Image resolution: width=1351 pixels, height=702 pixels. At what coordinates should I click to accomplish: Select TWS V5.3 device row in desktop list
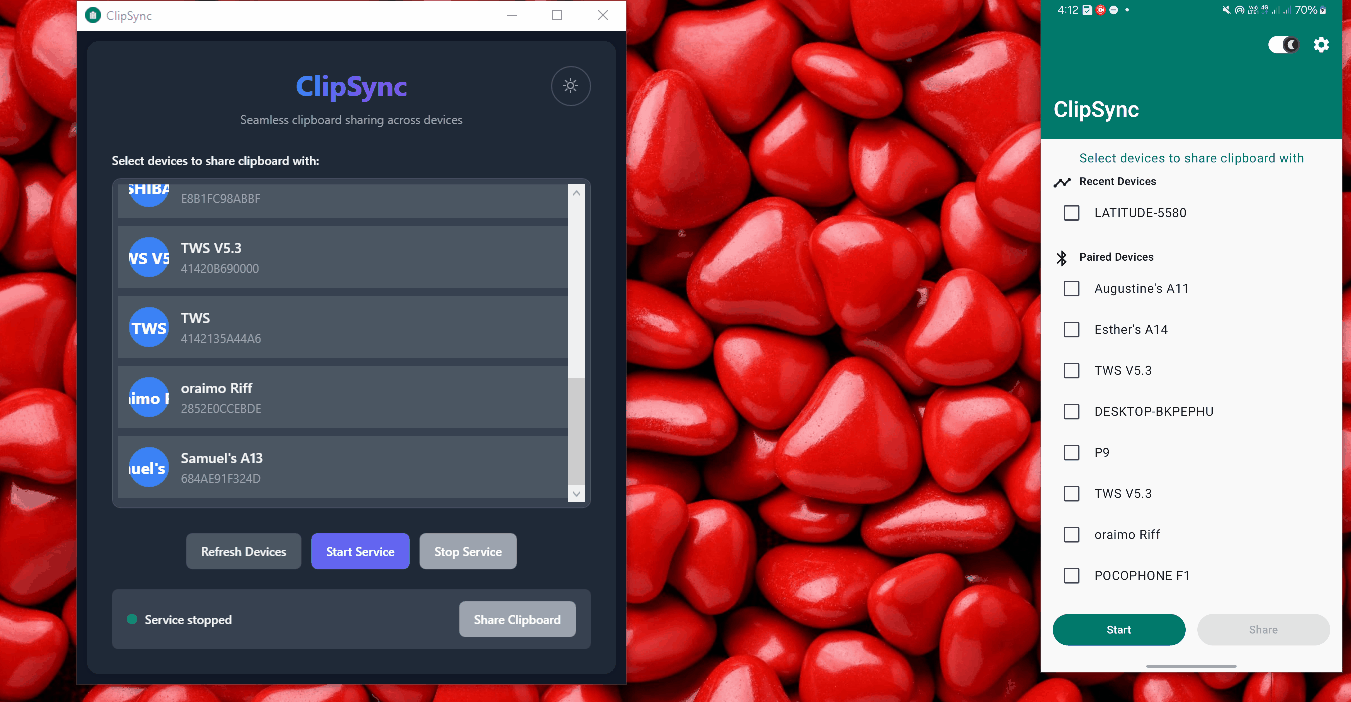coord(343,257)
